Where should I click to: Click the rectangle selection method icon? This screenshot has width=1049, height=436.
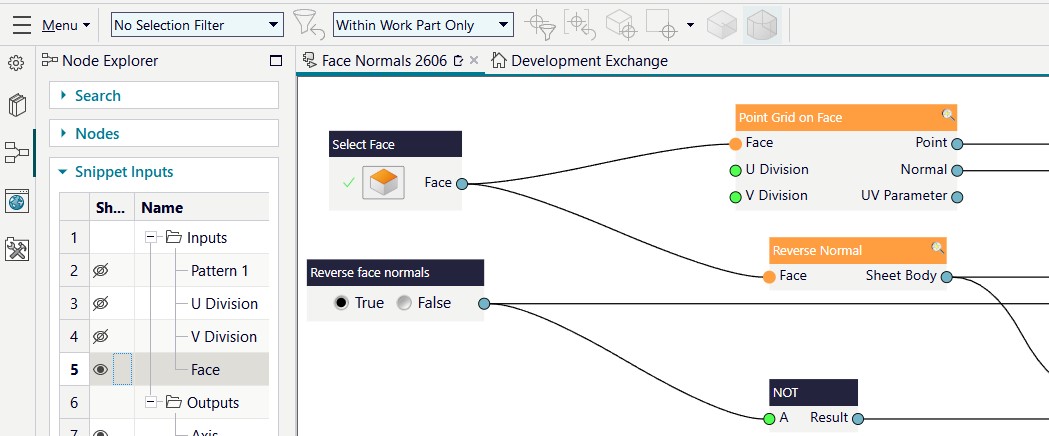(x=661, y=25)
